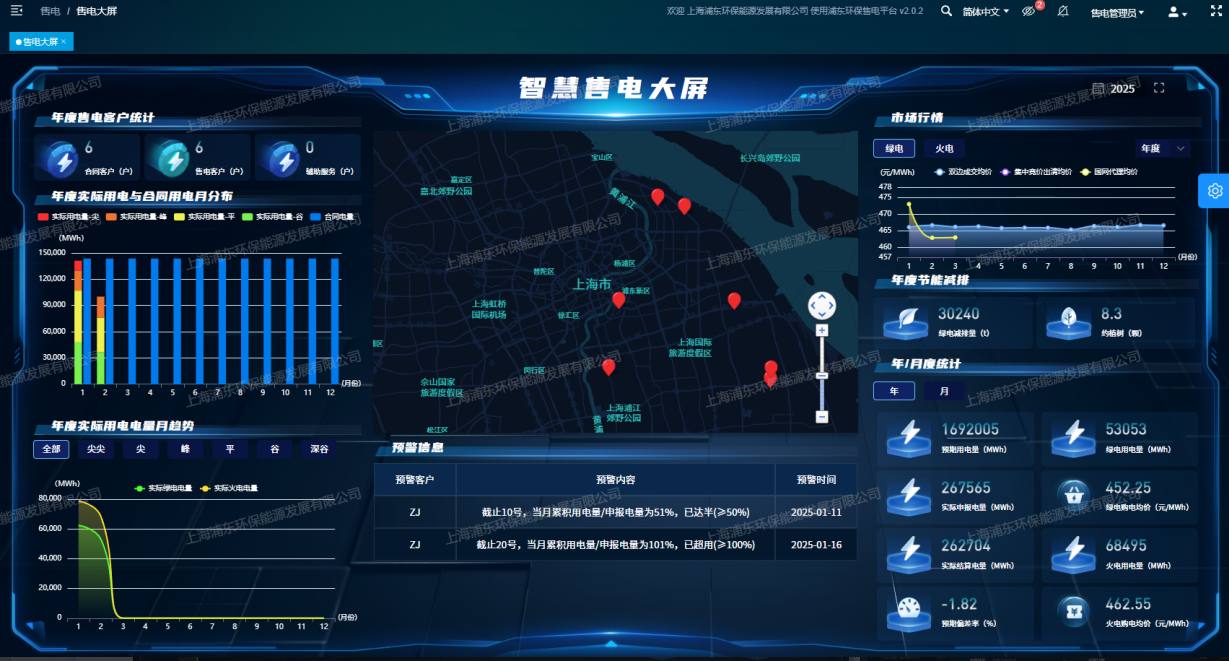This screenshot has height=661, width=1229.
Task: Click the map zoom slider handle
Action: [822, 375]
